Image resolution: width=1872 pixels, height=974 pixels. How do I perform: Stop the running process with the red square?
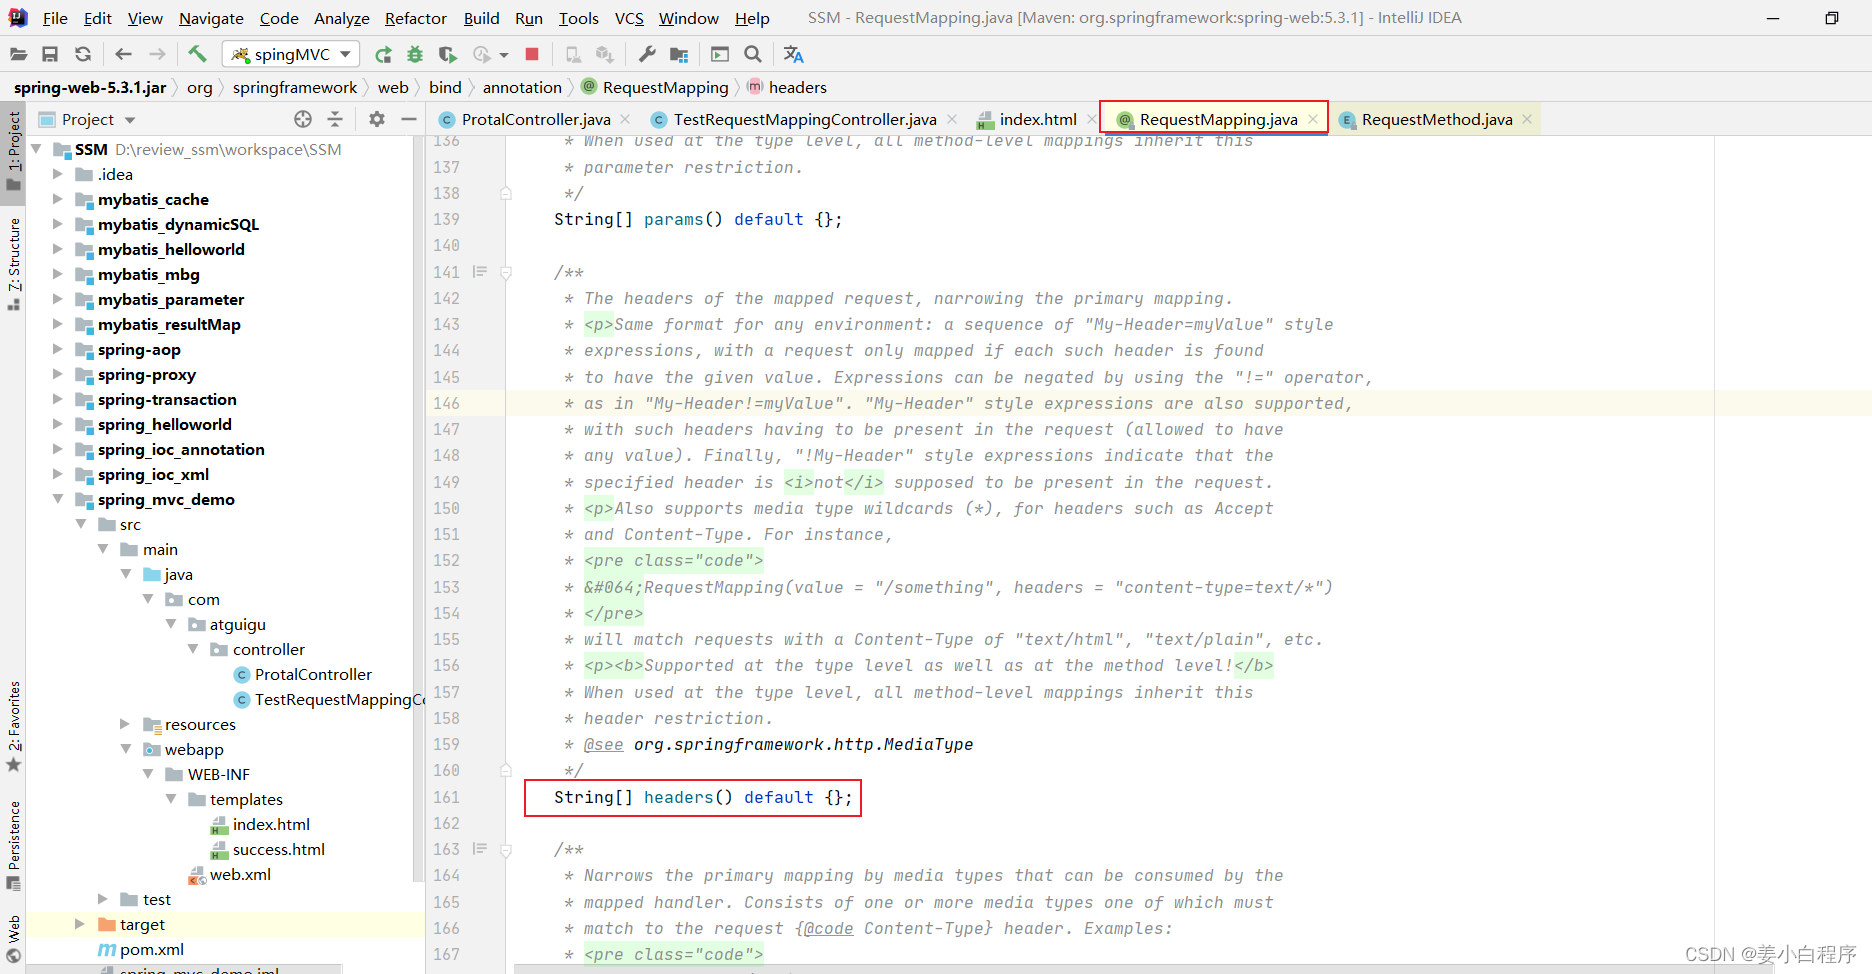[x=532, y=54]
